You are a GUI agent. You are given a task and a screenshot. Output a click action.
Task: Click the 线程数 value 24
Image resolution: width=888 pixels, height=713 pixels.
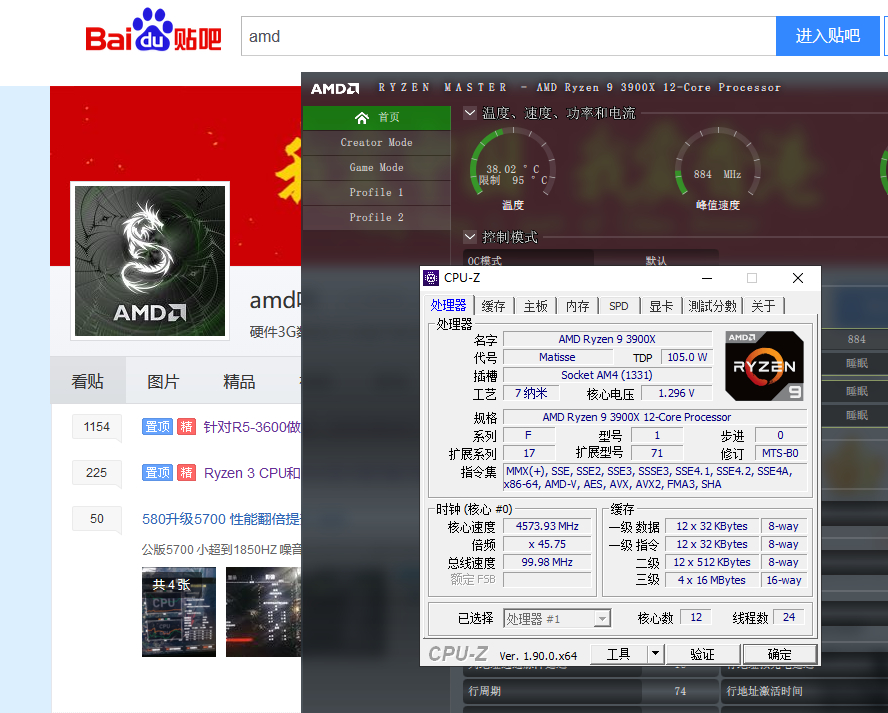click(x=789, y=617)
